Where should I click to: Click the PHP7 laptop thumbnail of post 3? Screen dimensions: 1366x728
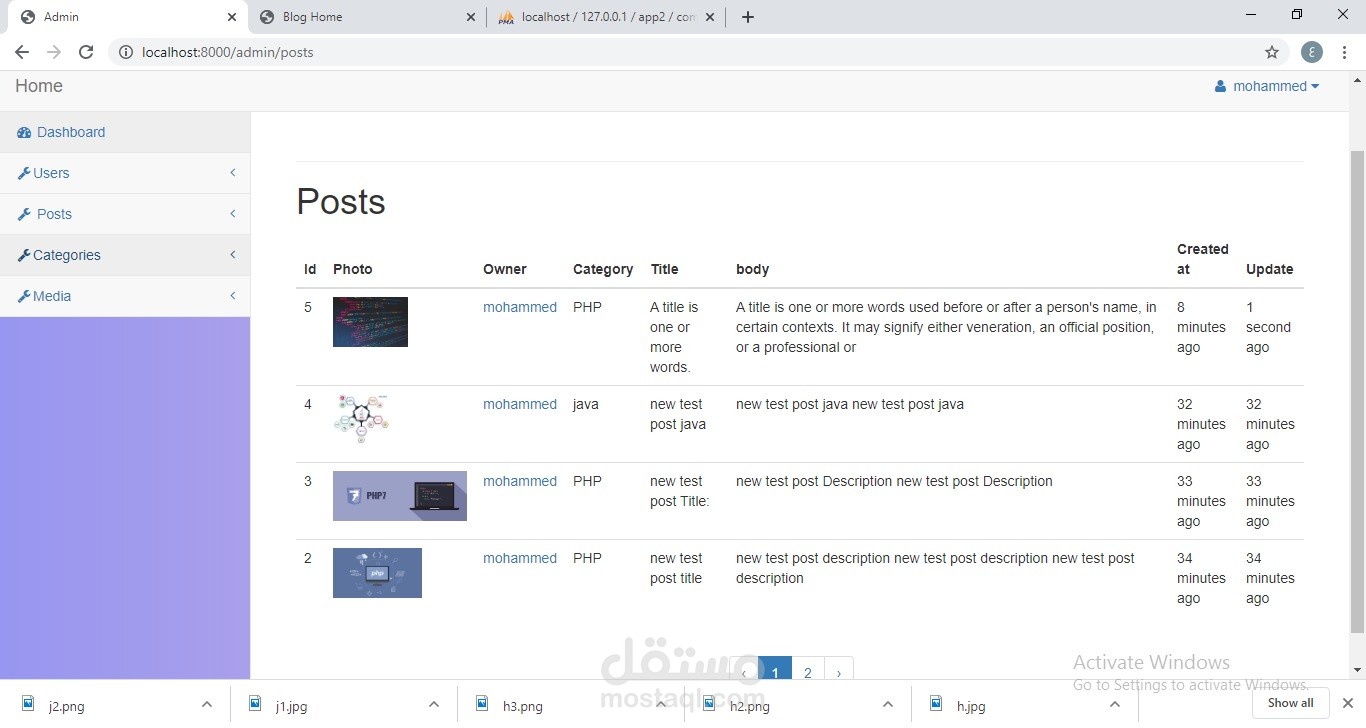400,496
